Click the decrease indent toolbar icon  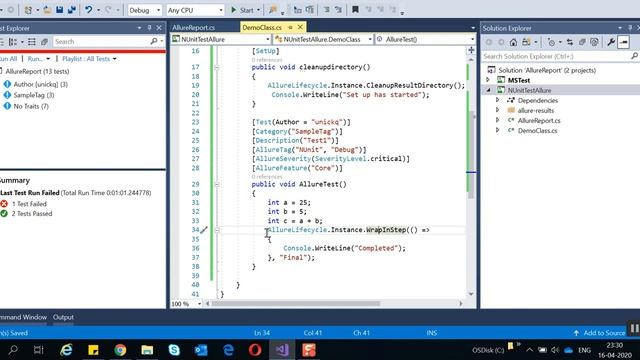point(327,10)
